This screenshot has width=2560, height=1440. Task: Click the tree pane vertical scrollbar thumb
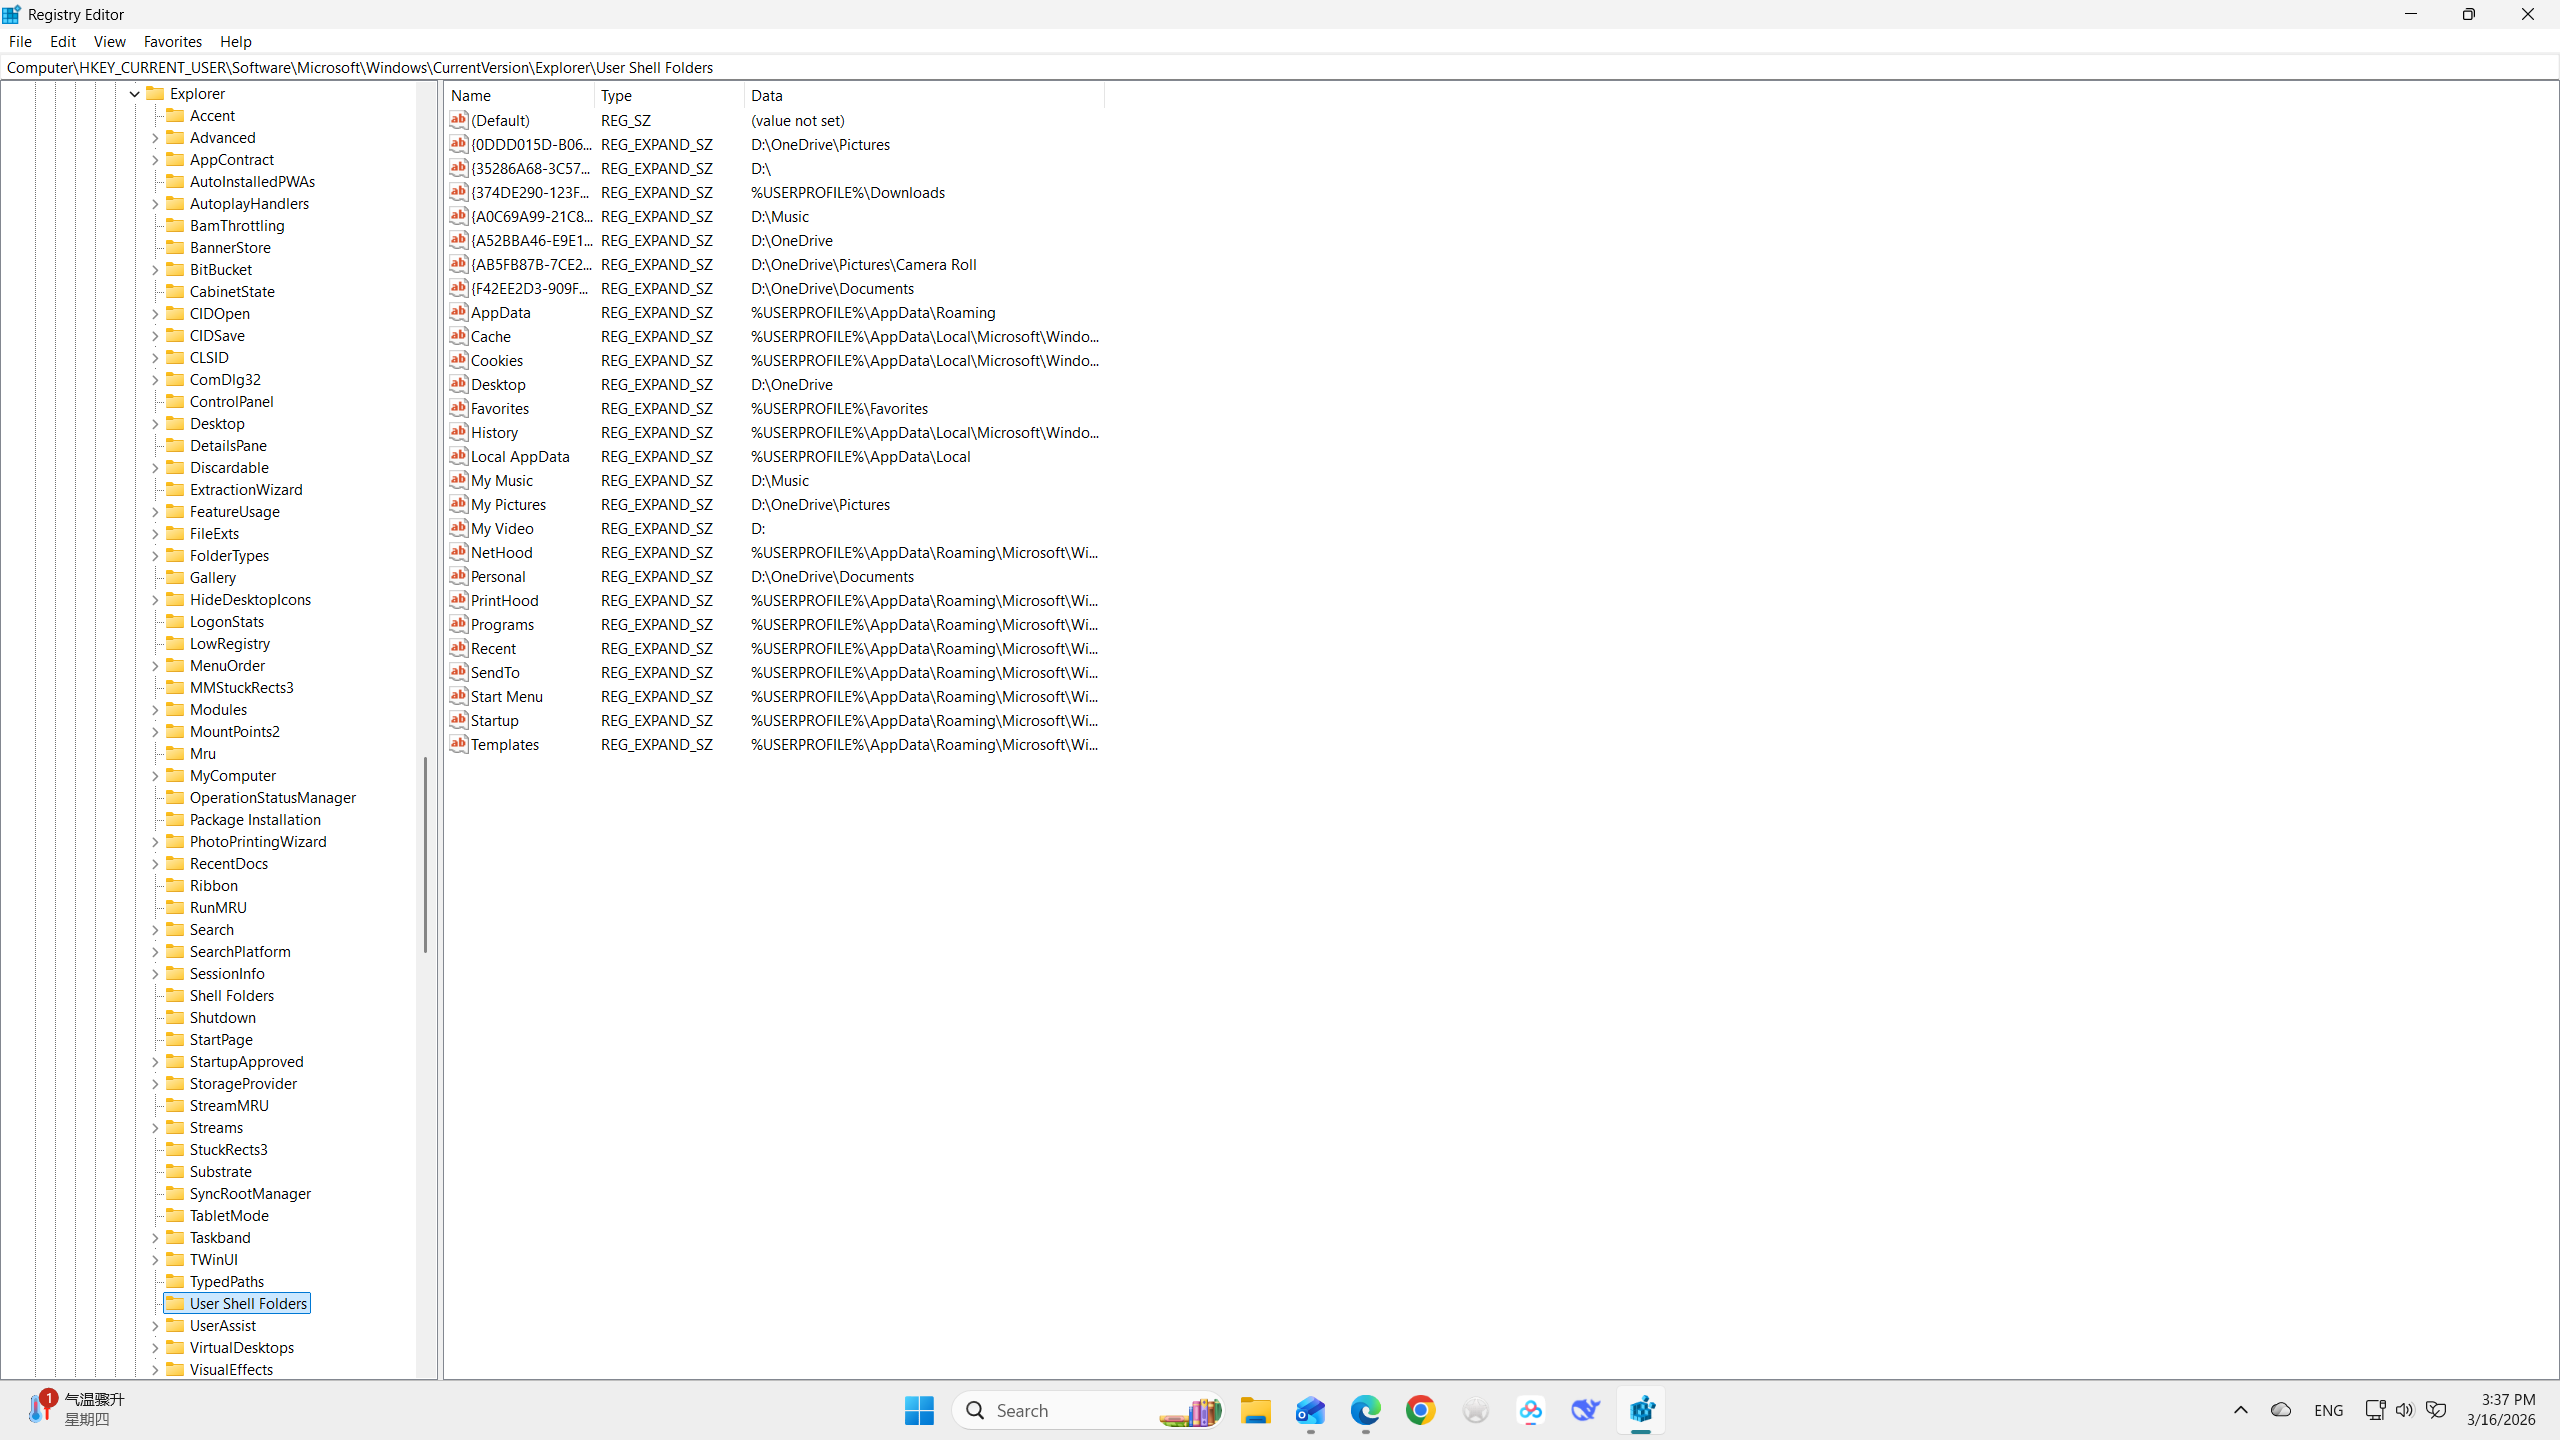426,855
